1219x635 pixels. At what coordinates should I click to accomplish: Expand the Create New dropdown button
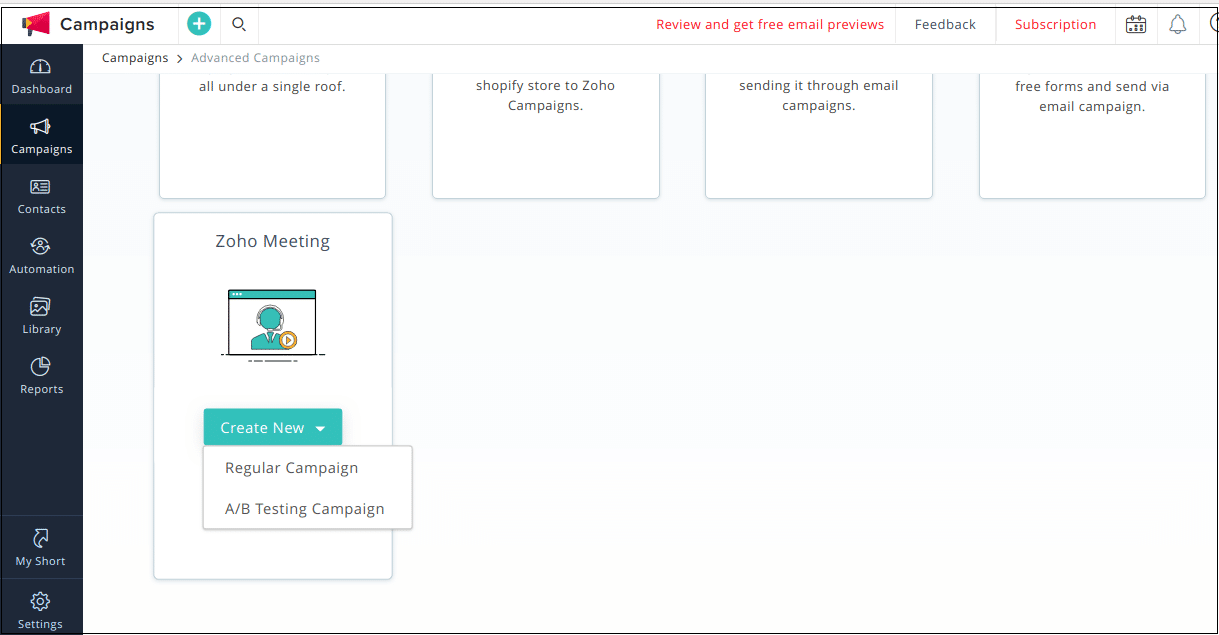[273, 427]
